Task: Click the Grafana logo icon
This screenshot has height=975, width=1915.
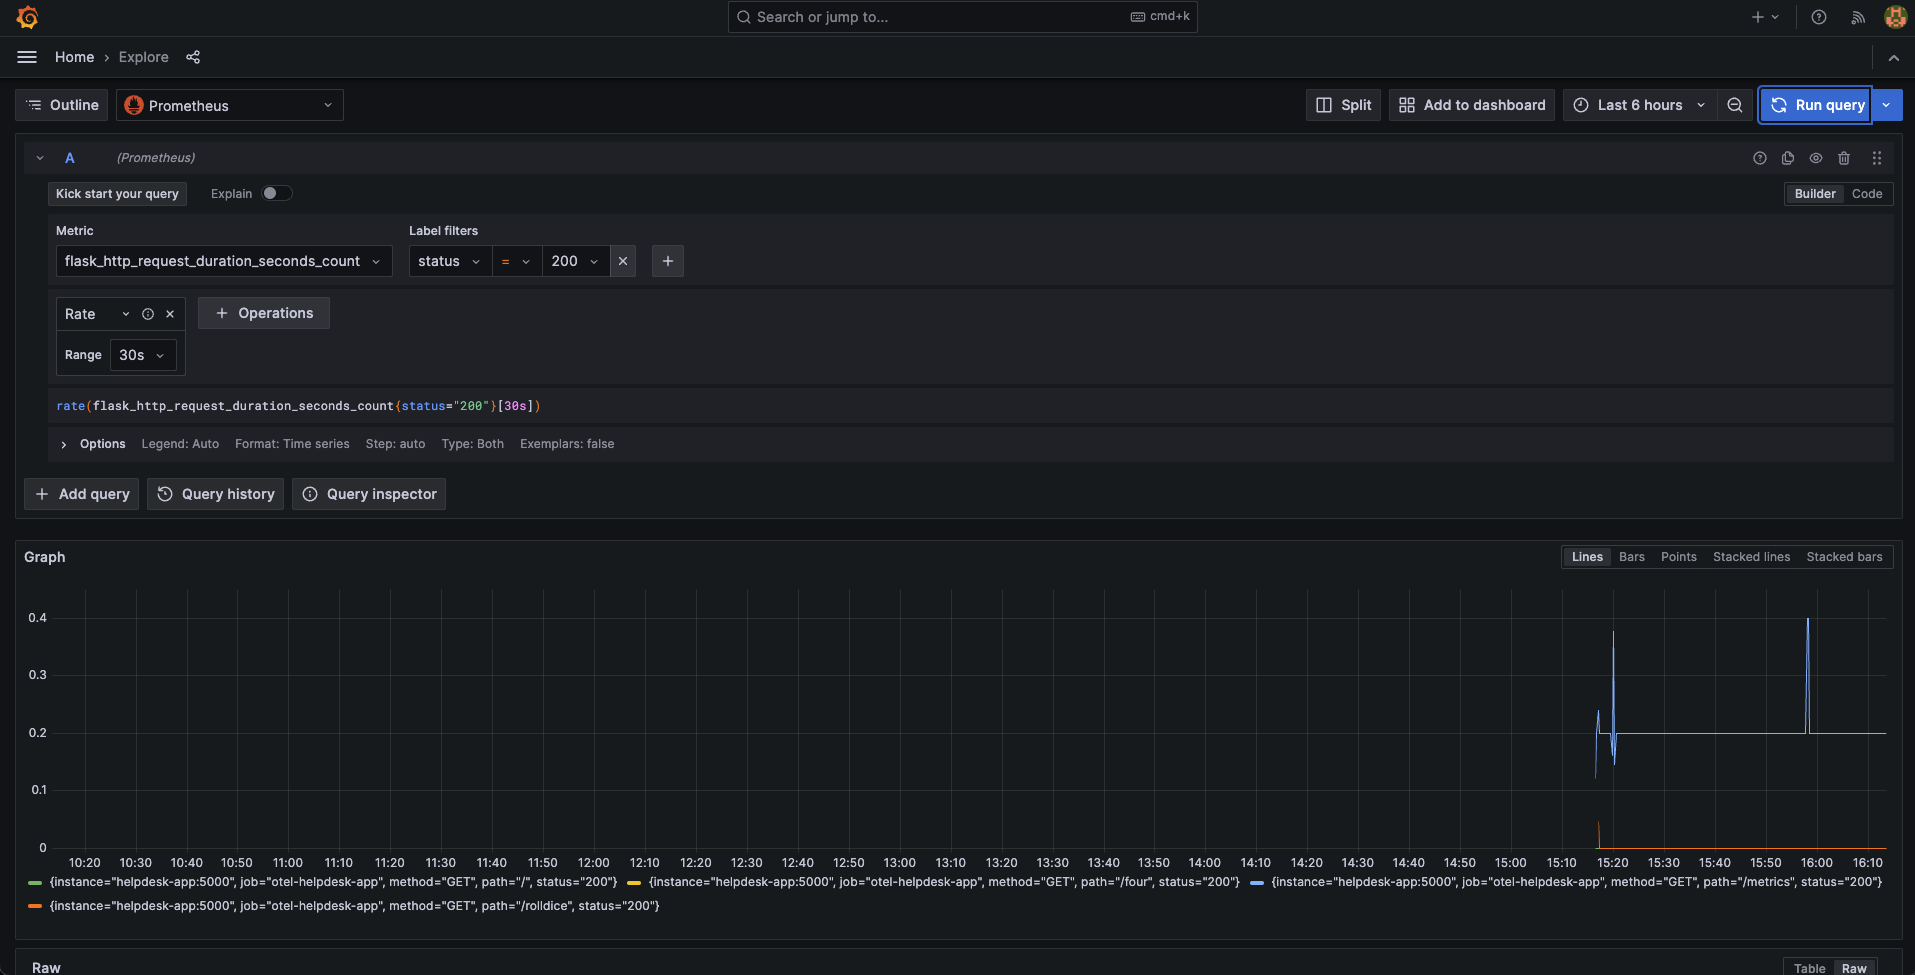Action: tap(27, 17)
